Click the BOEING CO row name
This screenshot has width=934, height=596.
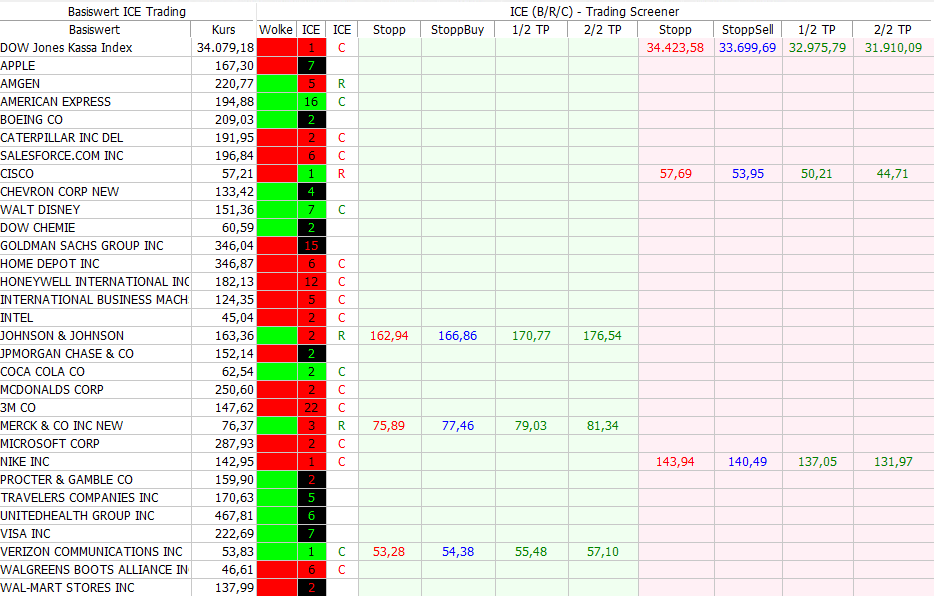pyautogui.click(x=32, y=120)
